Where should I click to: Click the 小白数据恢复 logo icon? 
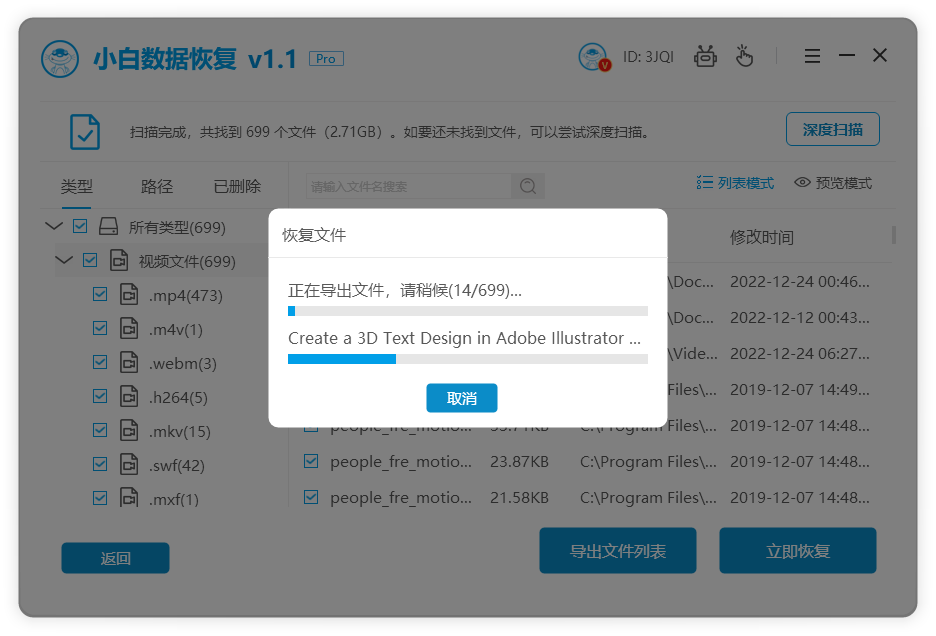click(60, 57)
